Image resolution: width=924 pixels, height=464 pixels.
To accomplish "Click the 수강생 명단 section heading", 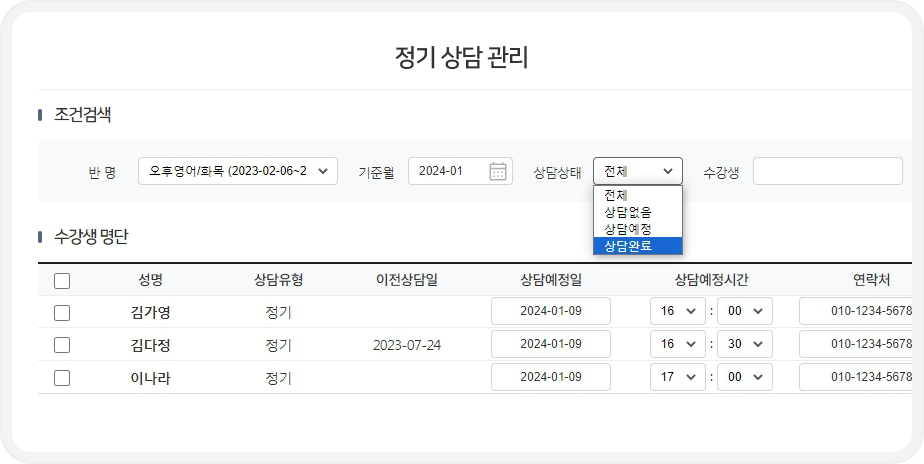I will 91,237.
